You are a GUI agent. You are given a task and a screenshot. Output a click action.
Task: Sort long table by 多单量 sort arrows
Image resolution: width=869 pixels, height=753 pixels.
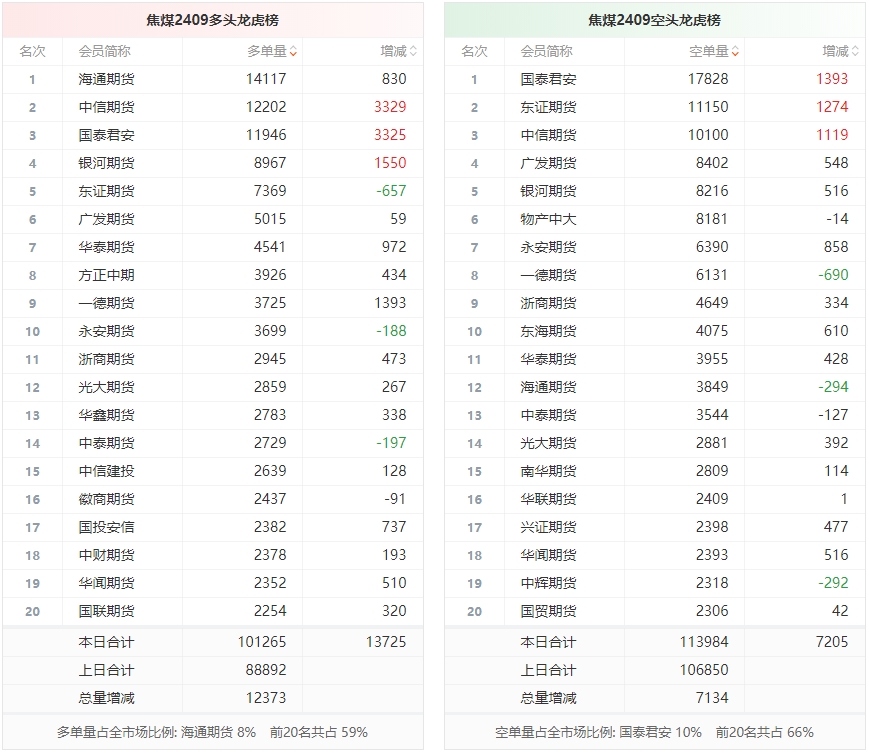click(x=293, y=52)
